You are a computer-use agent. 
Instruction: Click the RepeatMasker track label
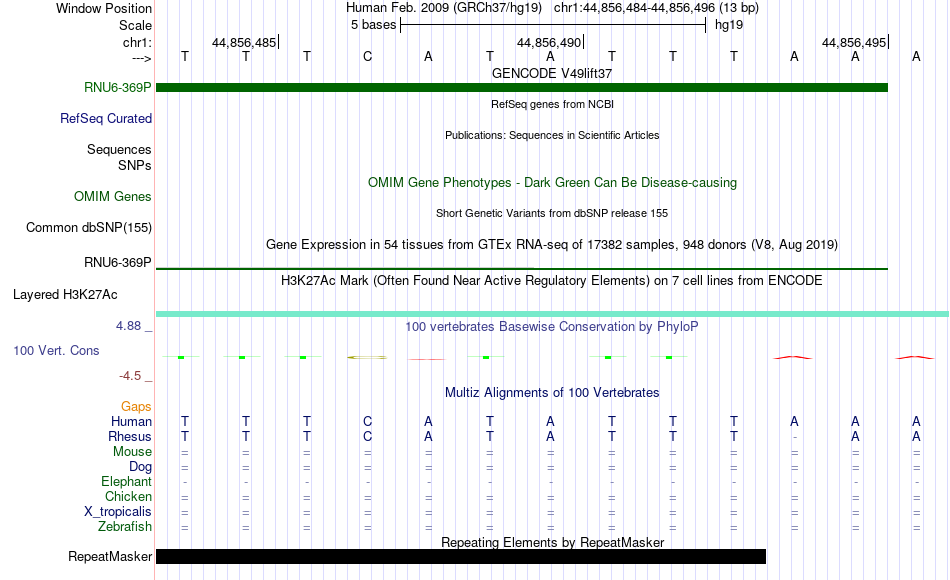tap(110, 556)
